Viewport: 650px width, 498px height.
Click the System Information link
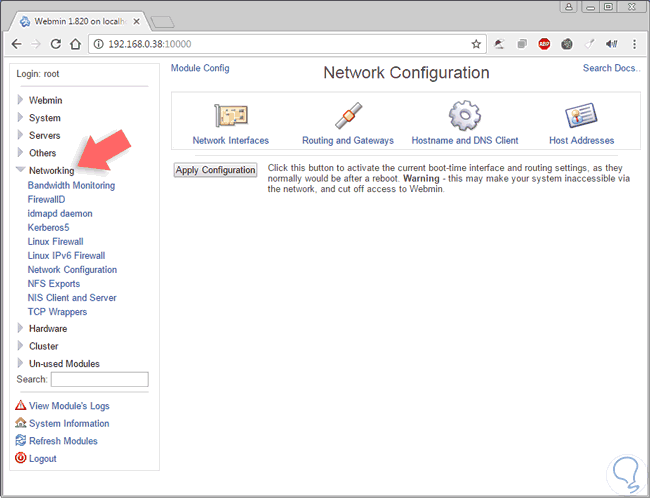pyautogui.click(x=69, y=423)
